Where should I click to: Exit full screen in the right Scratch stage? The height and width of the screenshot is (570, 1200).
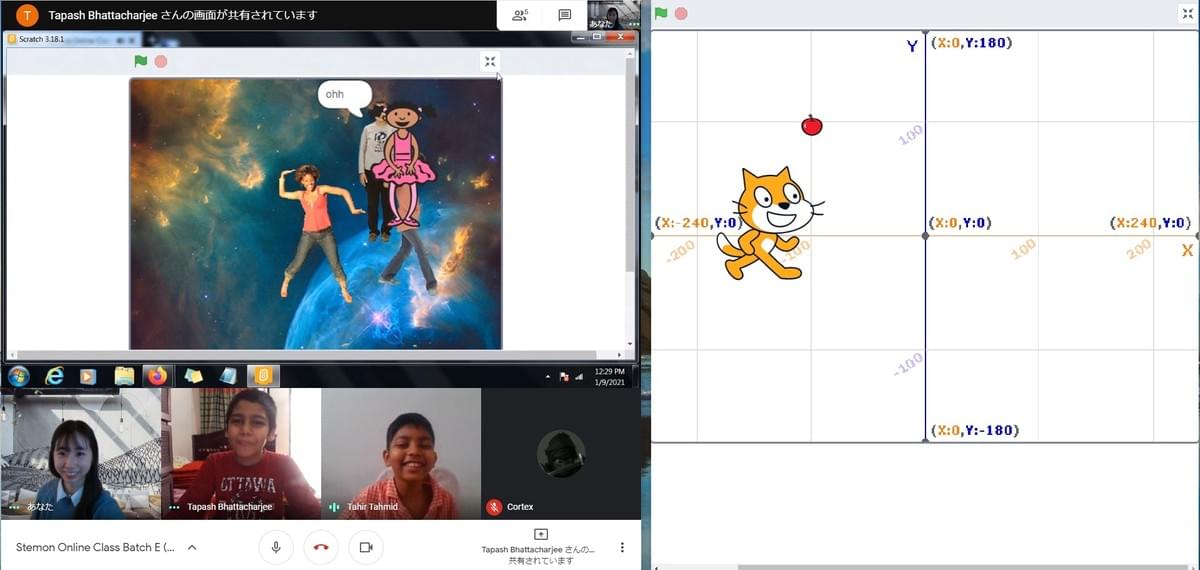tap(1187, 14)
